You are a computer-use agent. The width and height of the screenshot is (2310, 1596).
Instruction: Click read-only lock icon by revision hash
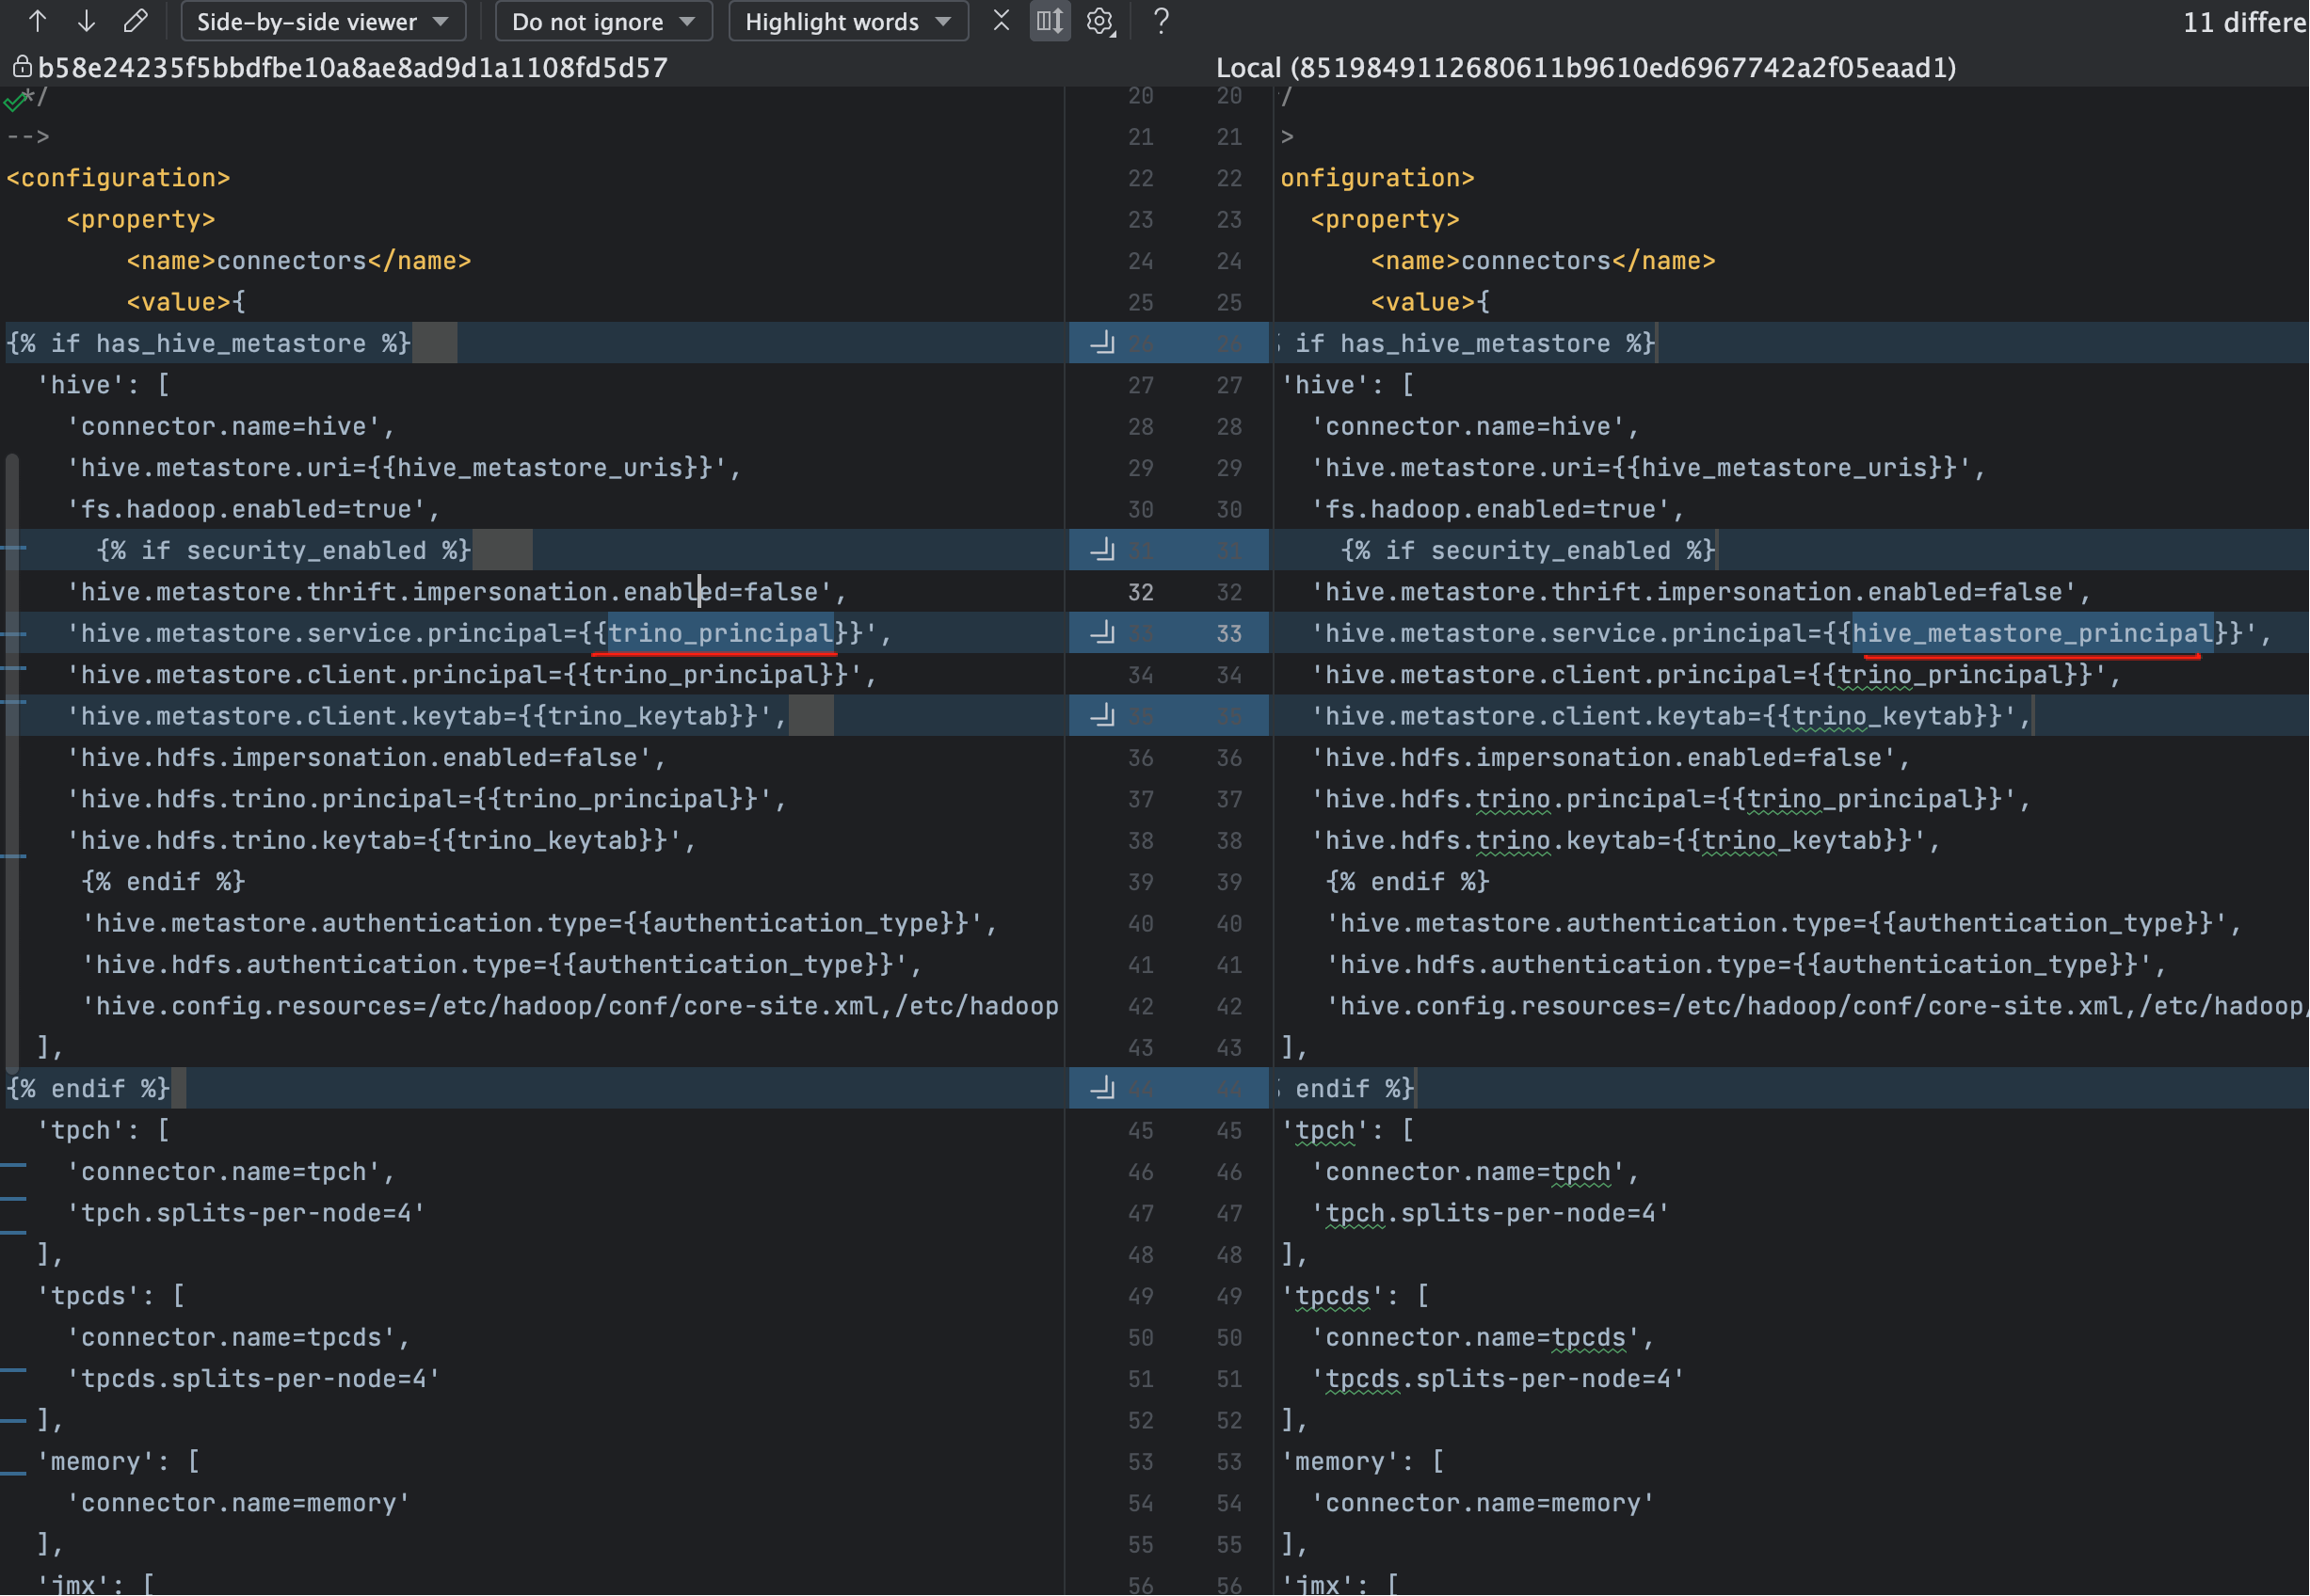[x=21, y=67]
